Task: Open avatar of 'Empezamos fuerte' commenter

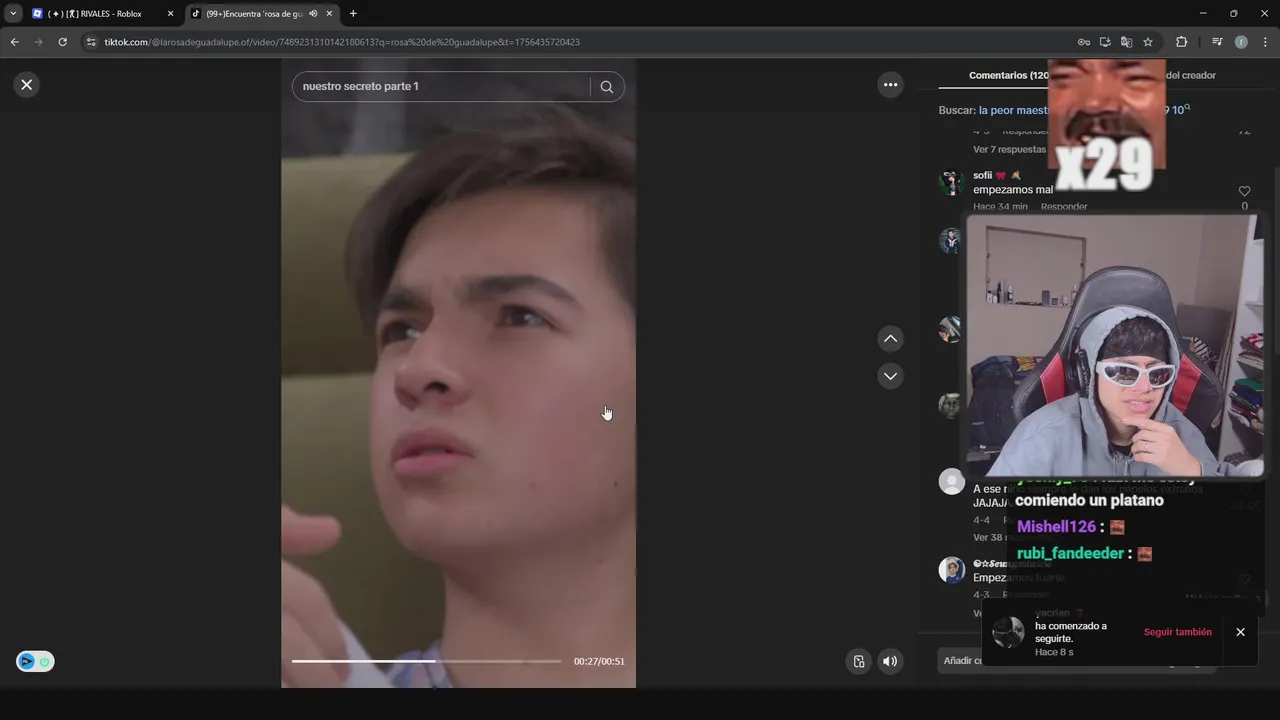Action: click(951, 570)
